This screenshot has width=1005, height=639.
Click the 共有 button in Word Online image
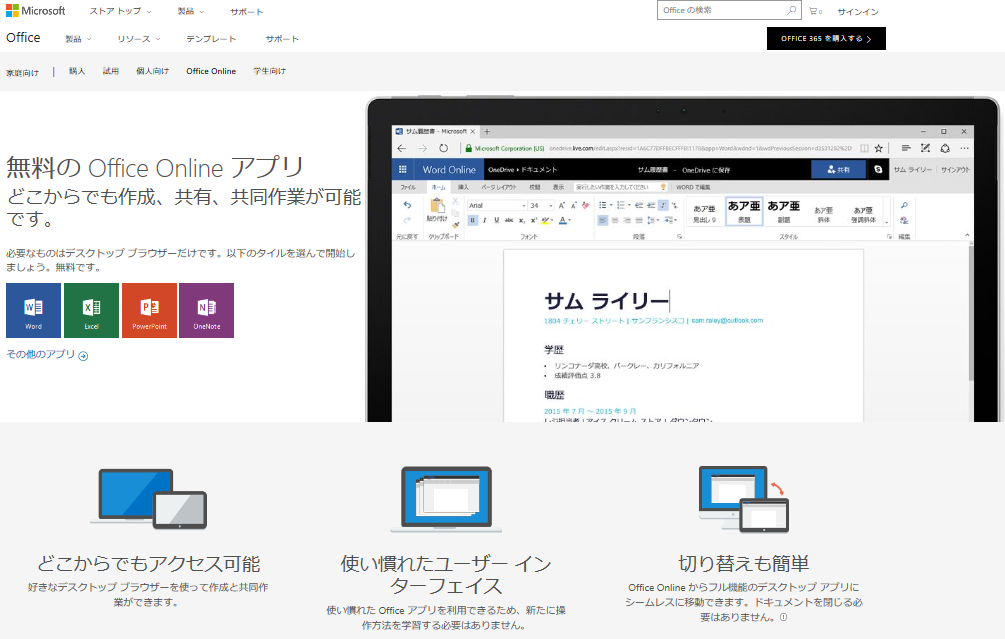tap(838, 169)
